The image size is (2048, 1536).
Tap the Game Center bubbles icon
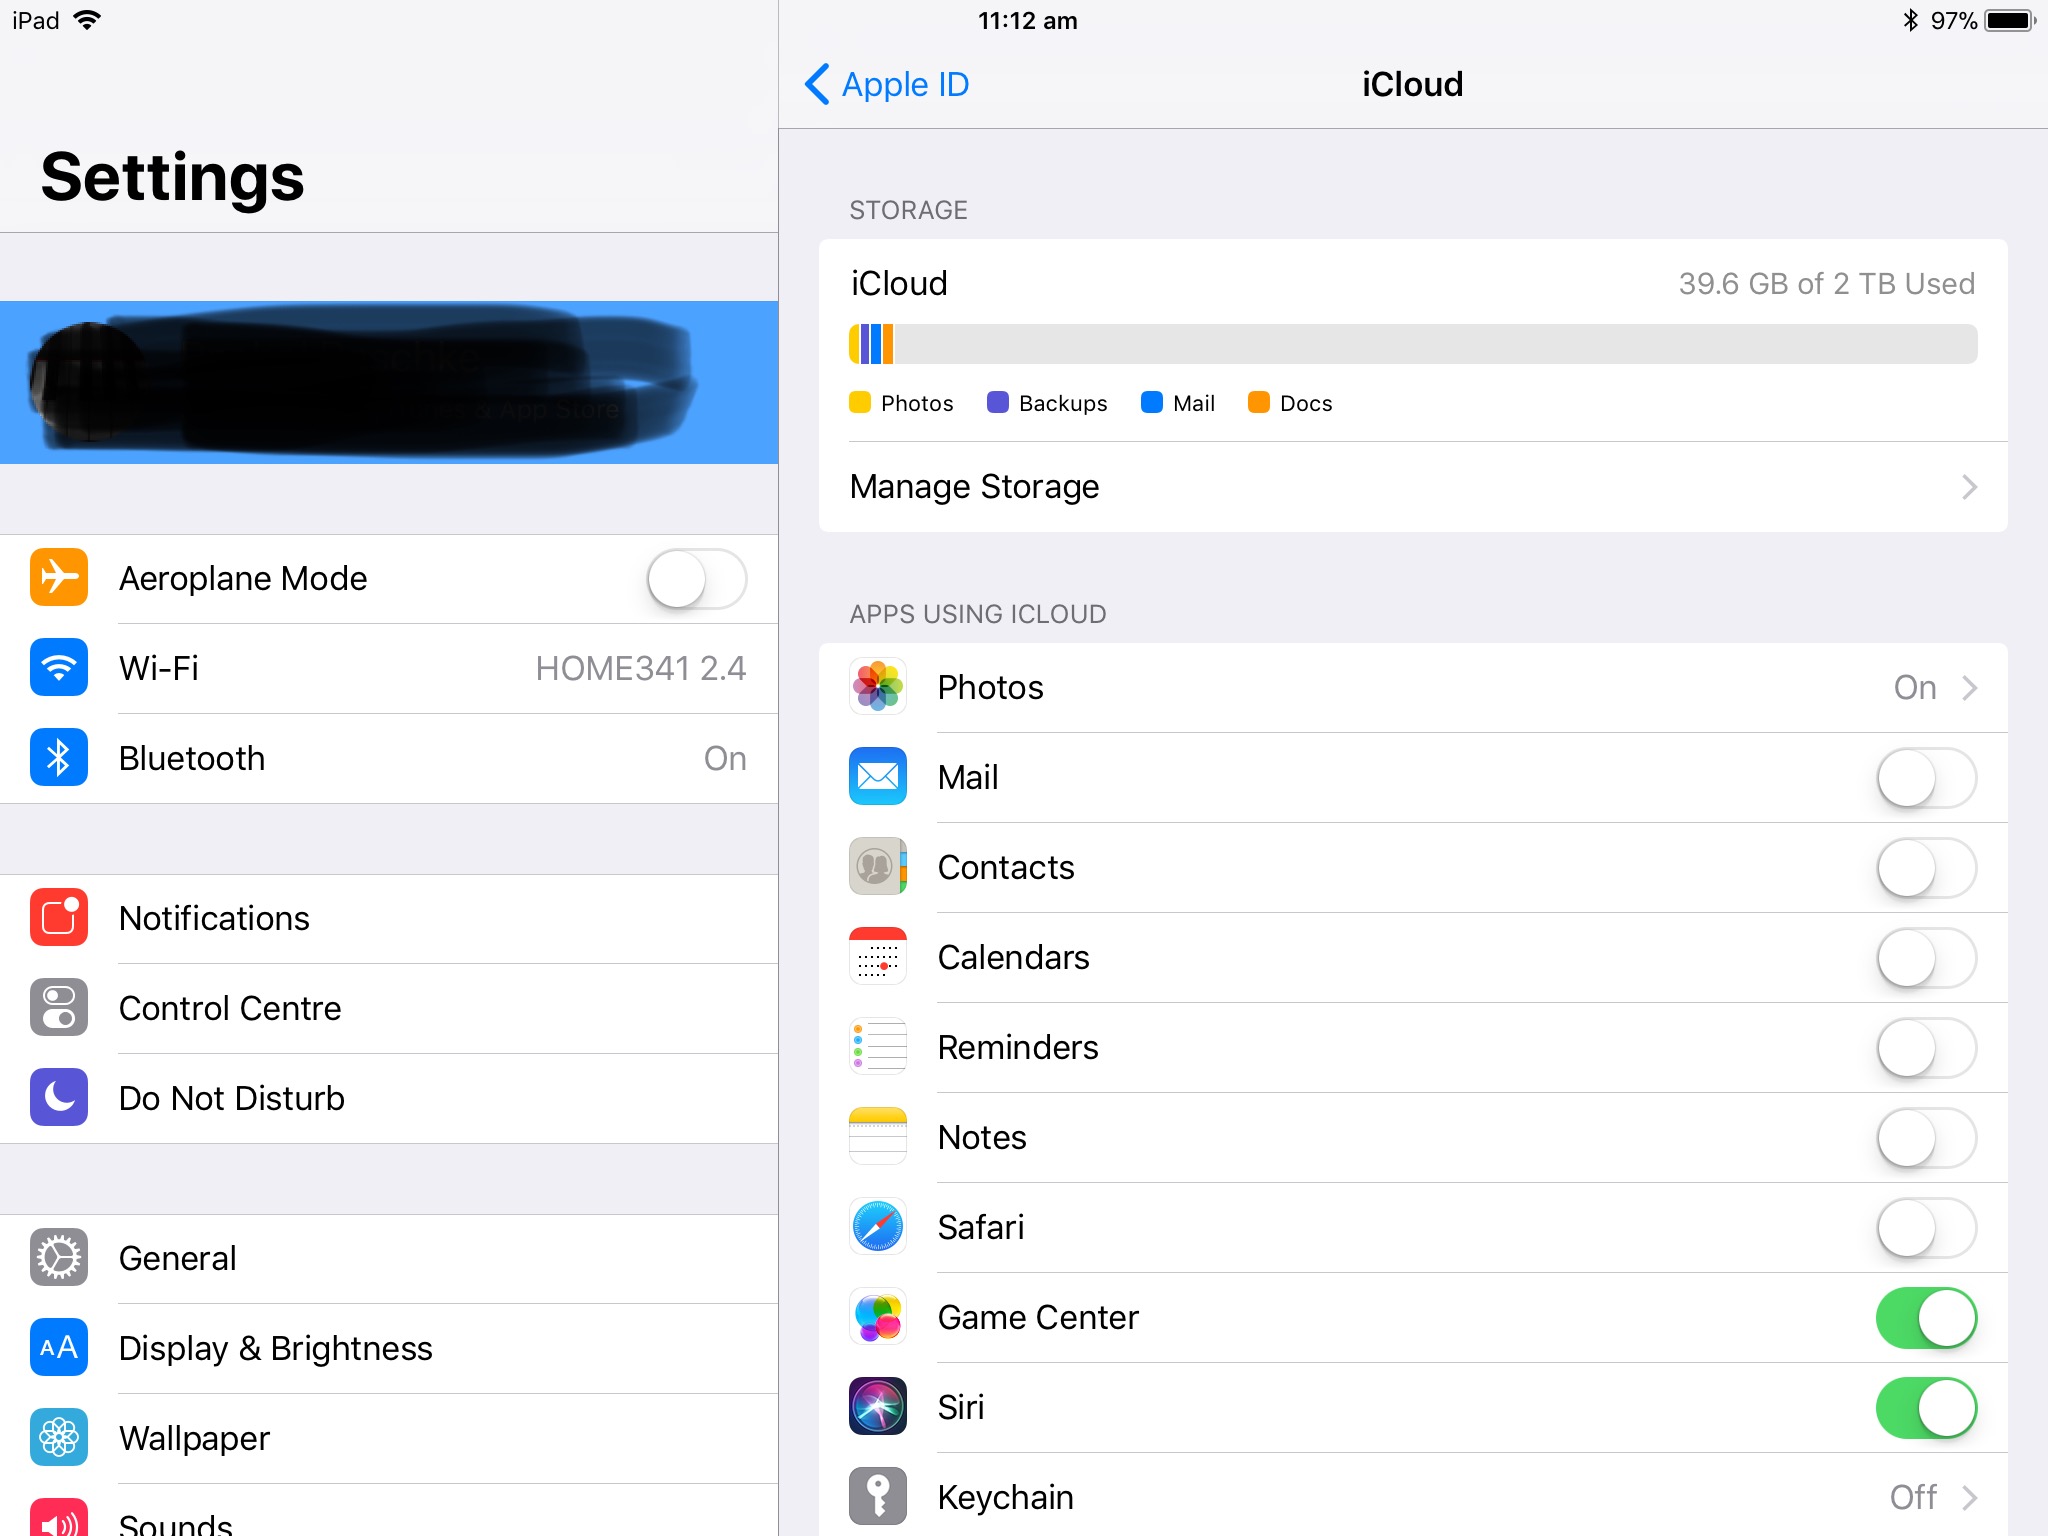(877, 1317)
